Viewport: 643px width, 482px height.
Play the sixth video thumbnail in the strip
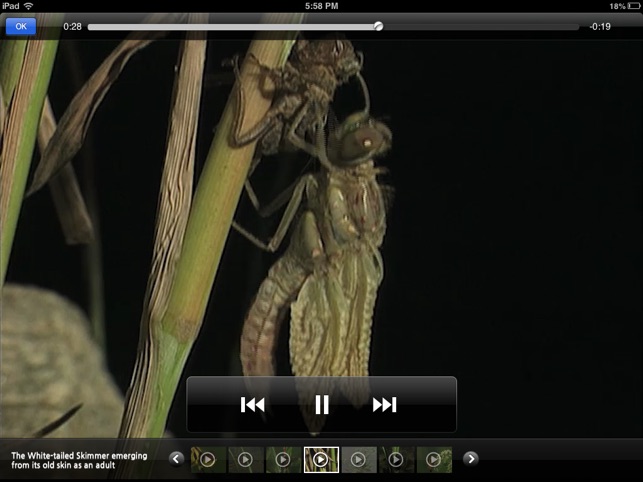(x=397, y=459)
